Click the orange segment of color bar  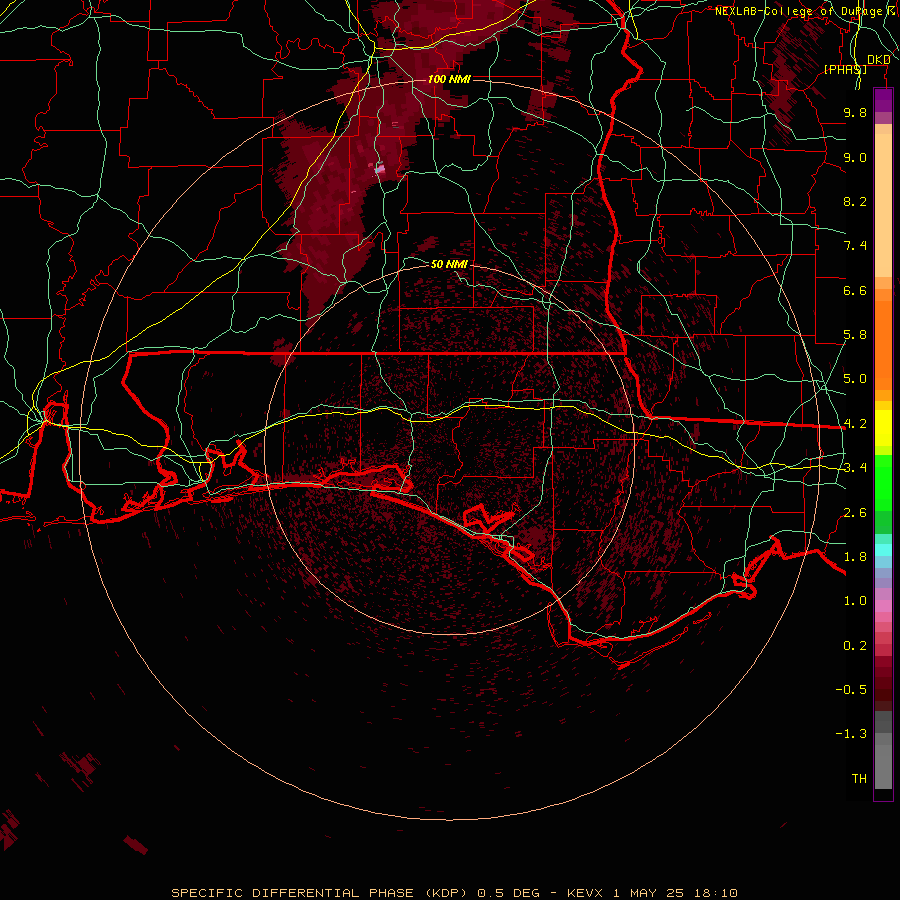[x=883, y=344]
